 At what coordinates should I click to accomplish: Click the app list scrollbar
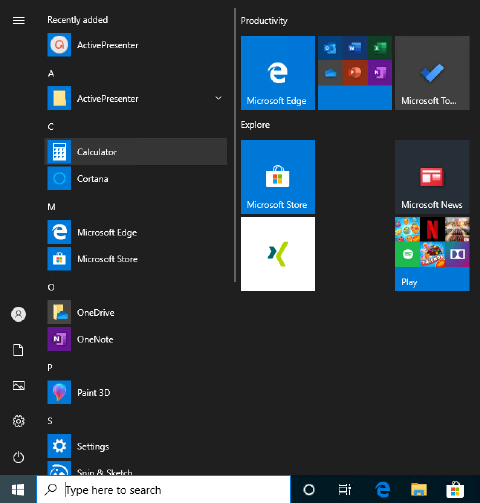(235, 145)
